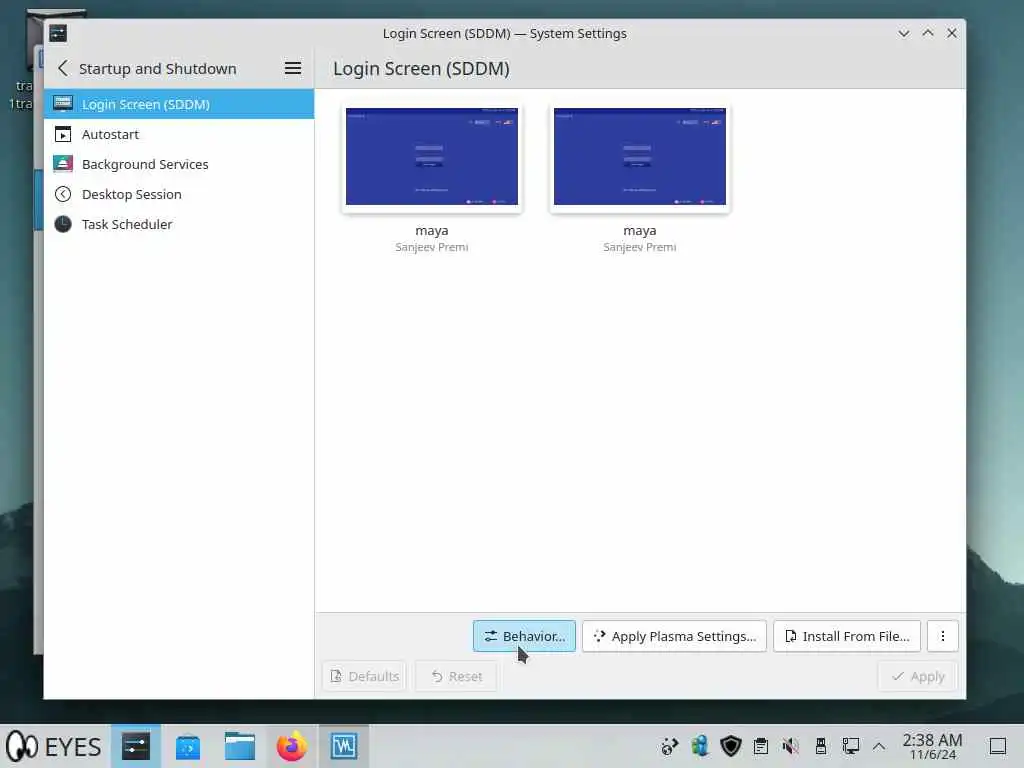Image resolution: width=1024 pixels, height=768 pixels.
Task: Click the Desktop Session sidebar icon
Action: [63, 194]
